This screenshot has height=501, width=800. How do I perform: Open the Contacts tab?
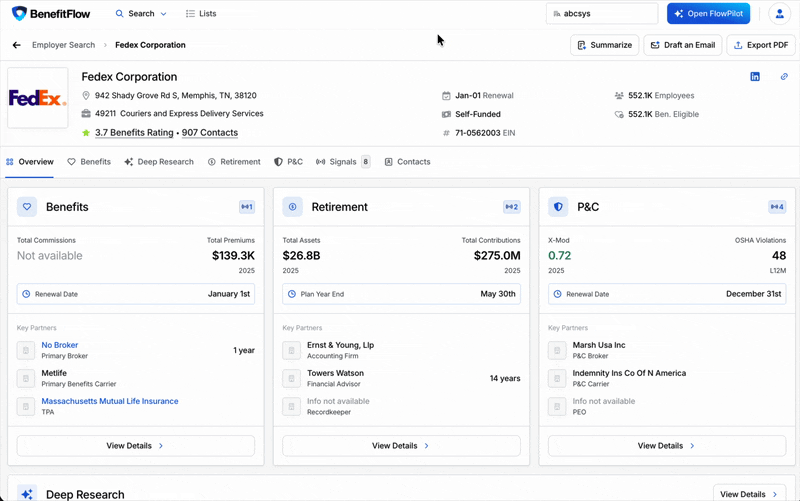407,162
